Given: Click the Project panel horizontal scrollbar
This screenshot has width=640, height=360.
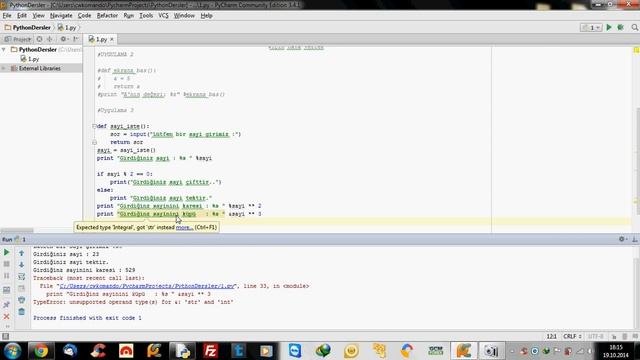Looking at the screenshot, I should (17, 230).
